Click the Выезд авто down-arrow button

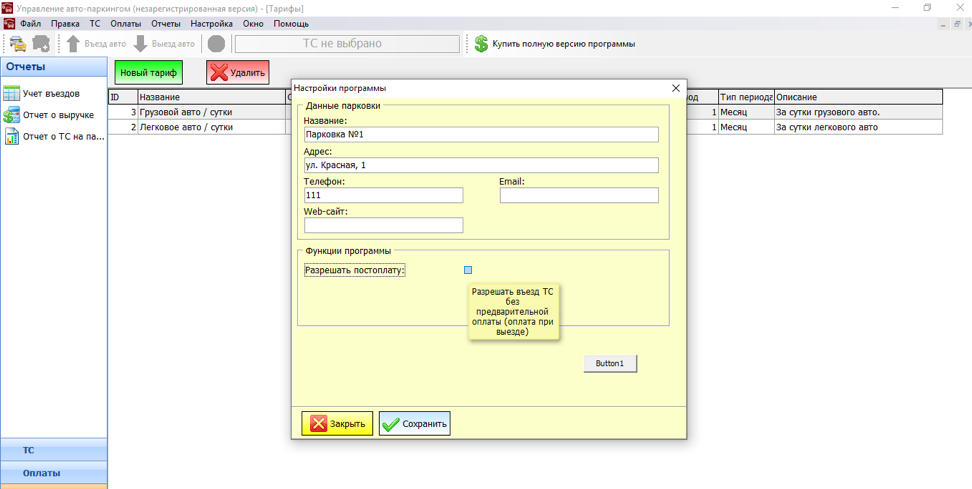[164, 44]
